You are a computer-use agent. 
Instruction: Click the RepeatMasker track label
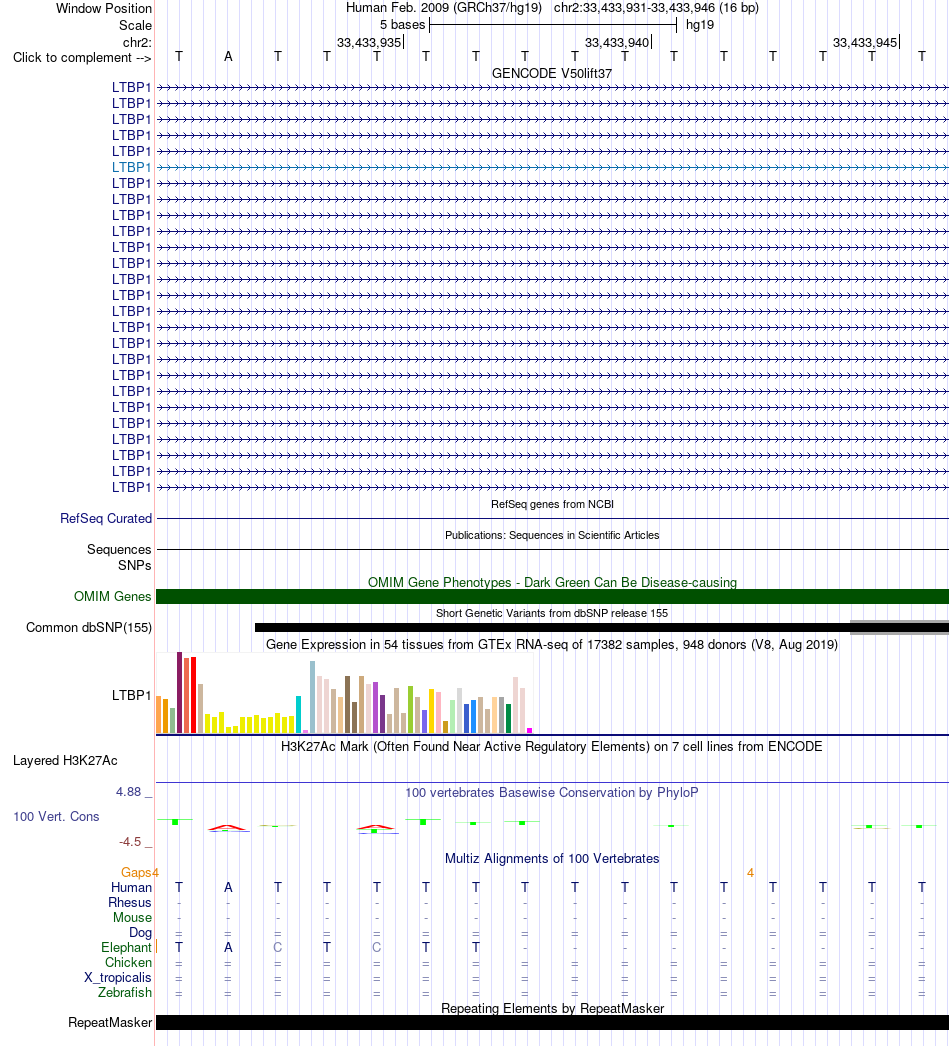110,1023
